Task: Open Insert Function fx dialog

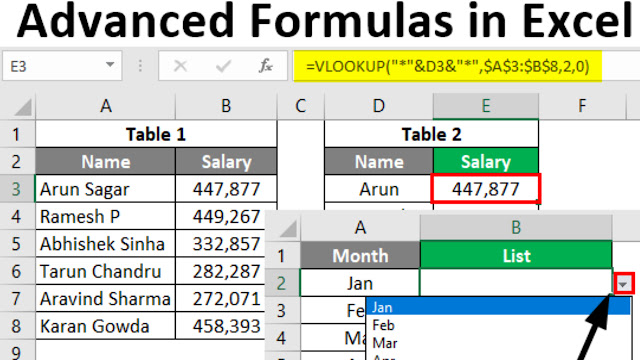Action: click(266, 66)
